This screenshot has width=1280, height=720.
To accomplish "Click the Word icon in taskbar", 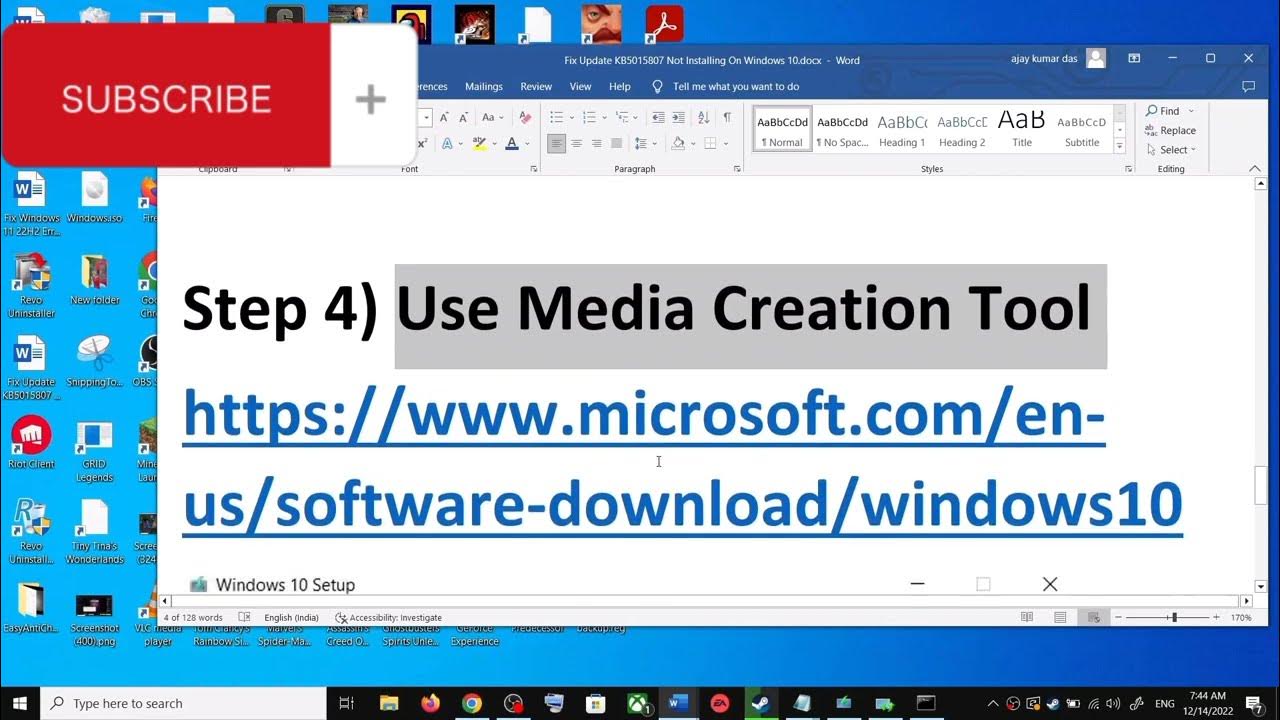I will coord(679,703).
